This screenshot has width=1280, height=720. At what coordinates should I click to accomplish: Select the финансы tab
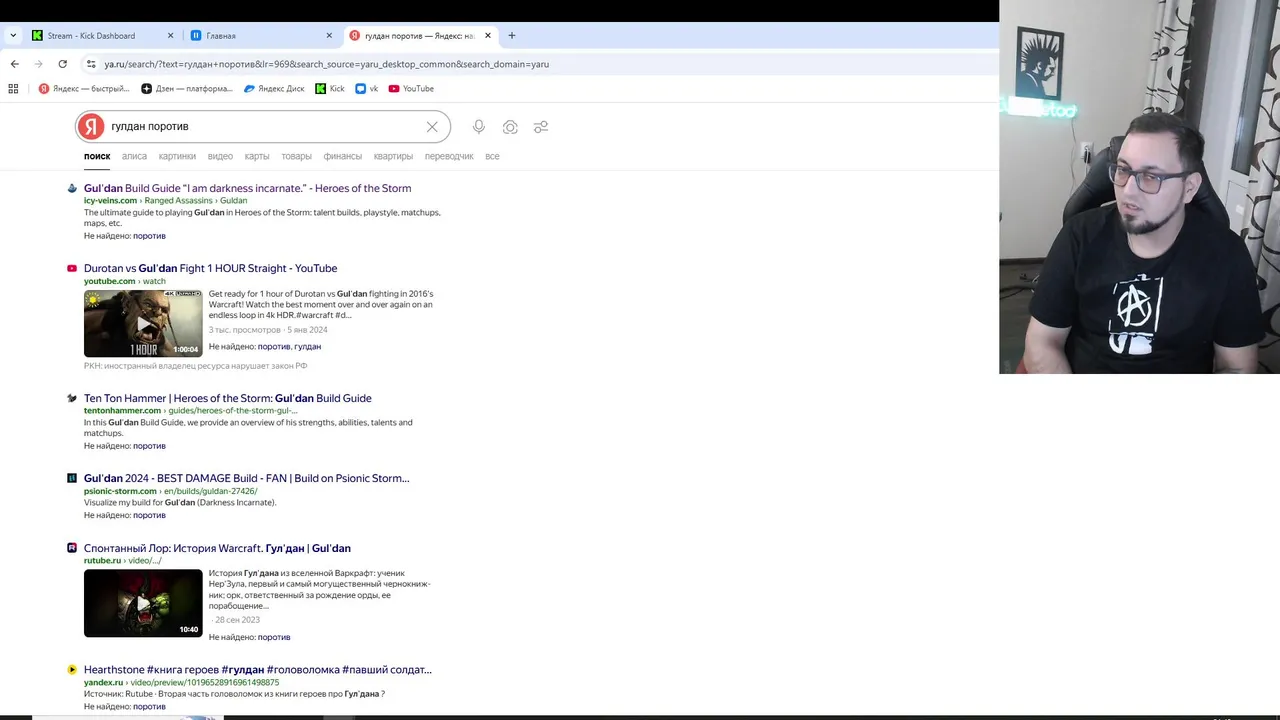tap(342, 156)
